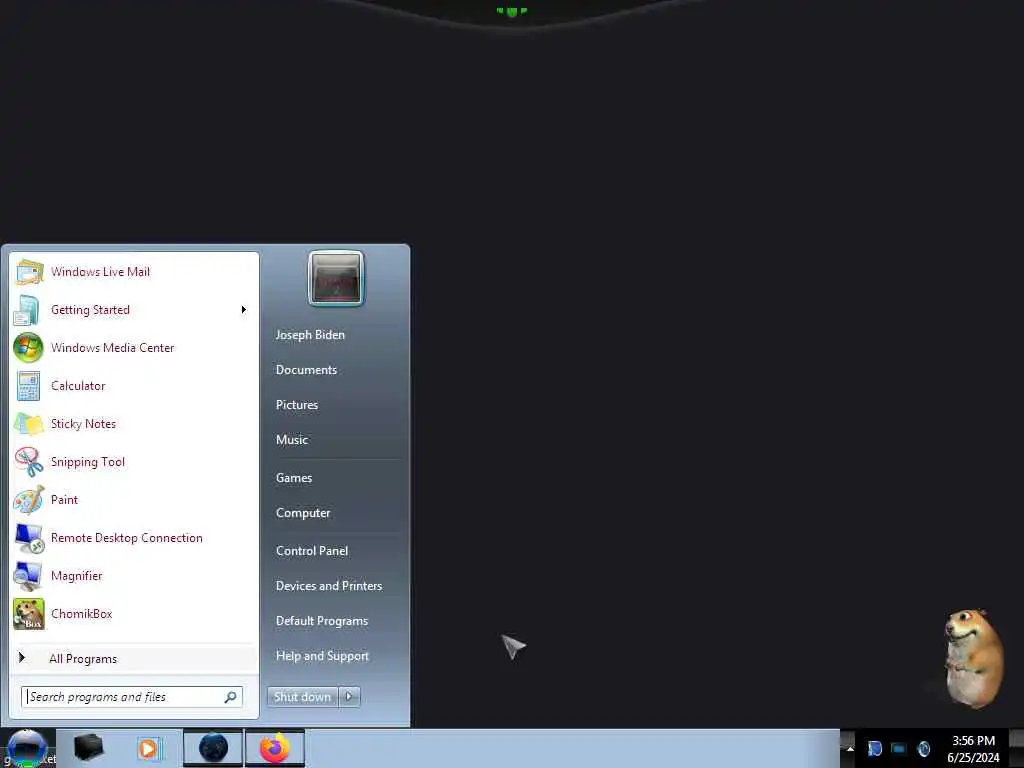This screenshot has height=768, width=1024.
Task: Open Firefox from the taskbar
Action: point(275,748)
